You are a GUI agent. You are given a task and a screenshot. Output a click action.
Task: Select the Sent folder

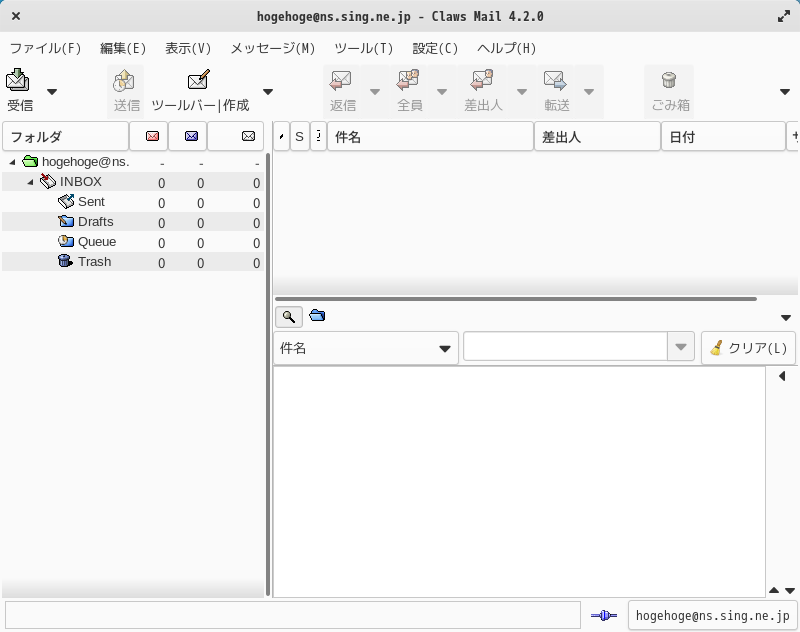pos(133,202)
